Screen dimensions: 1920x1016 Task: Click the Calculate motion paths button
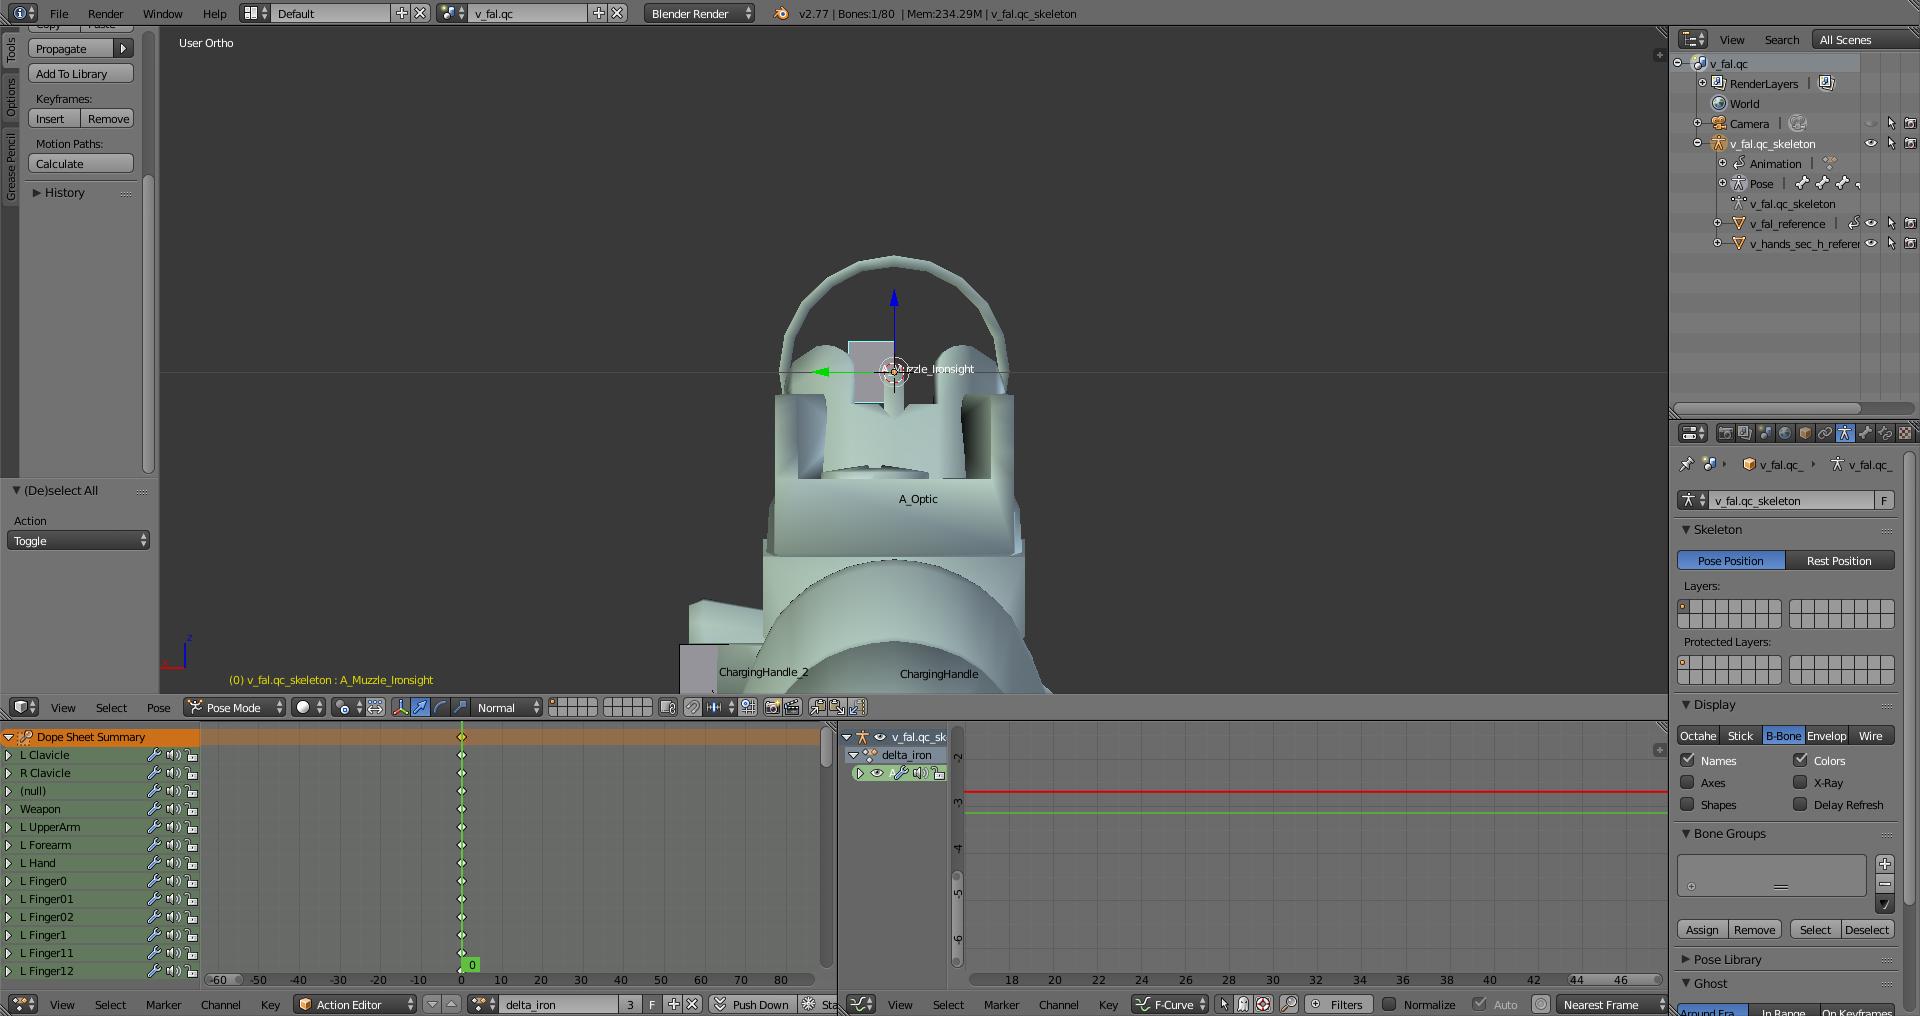81,163
